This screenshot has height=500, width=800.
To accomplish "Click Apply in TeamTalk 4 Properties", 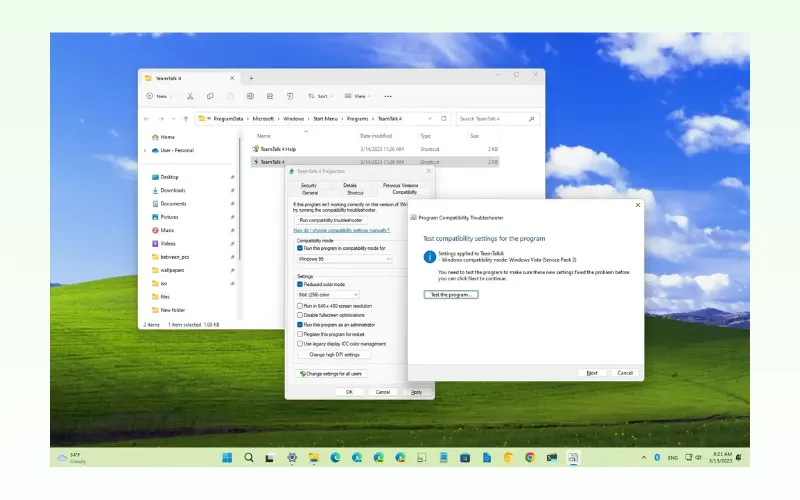I will point(416,392).
